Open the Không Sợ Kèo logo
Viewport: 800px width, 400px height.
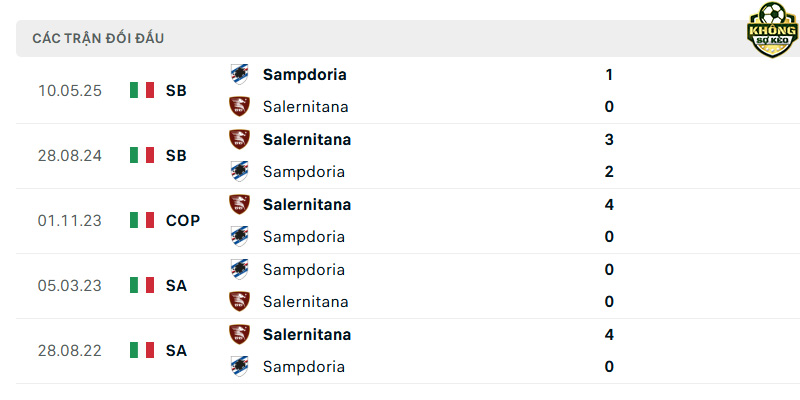click(772, 30)
